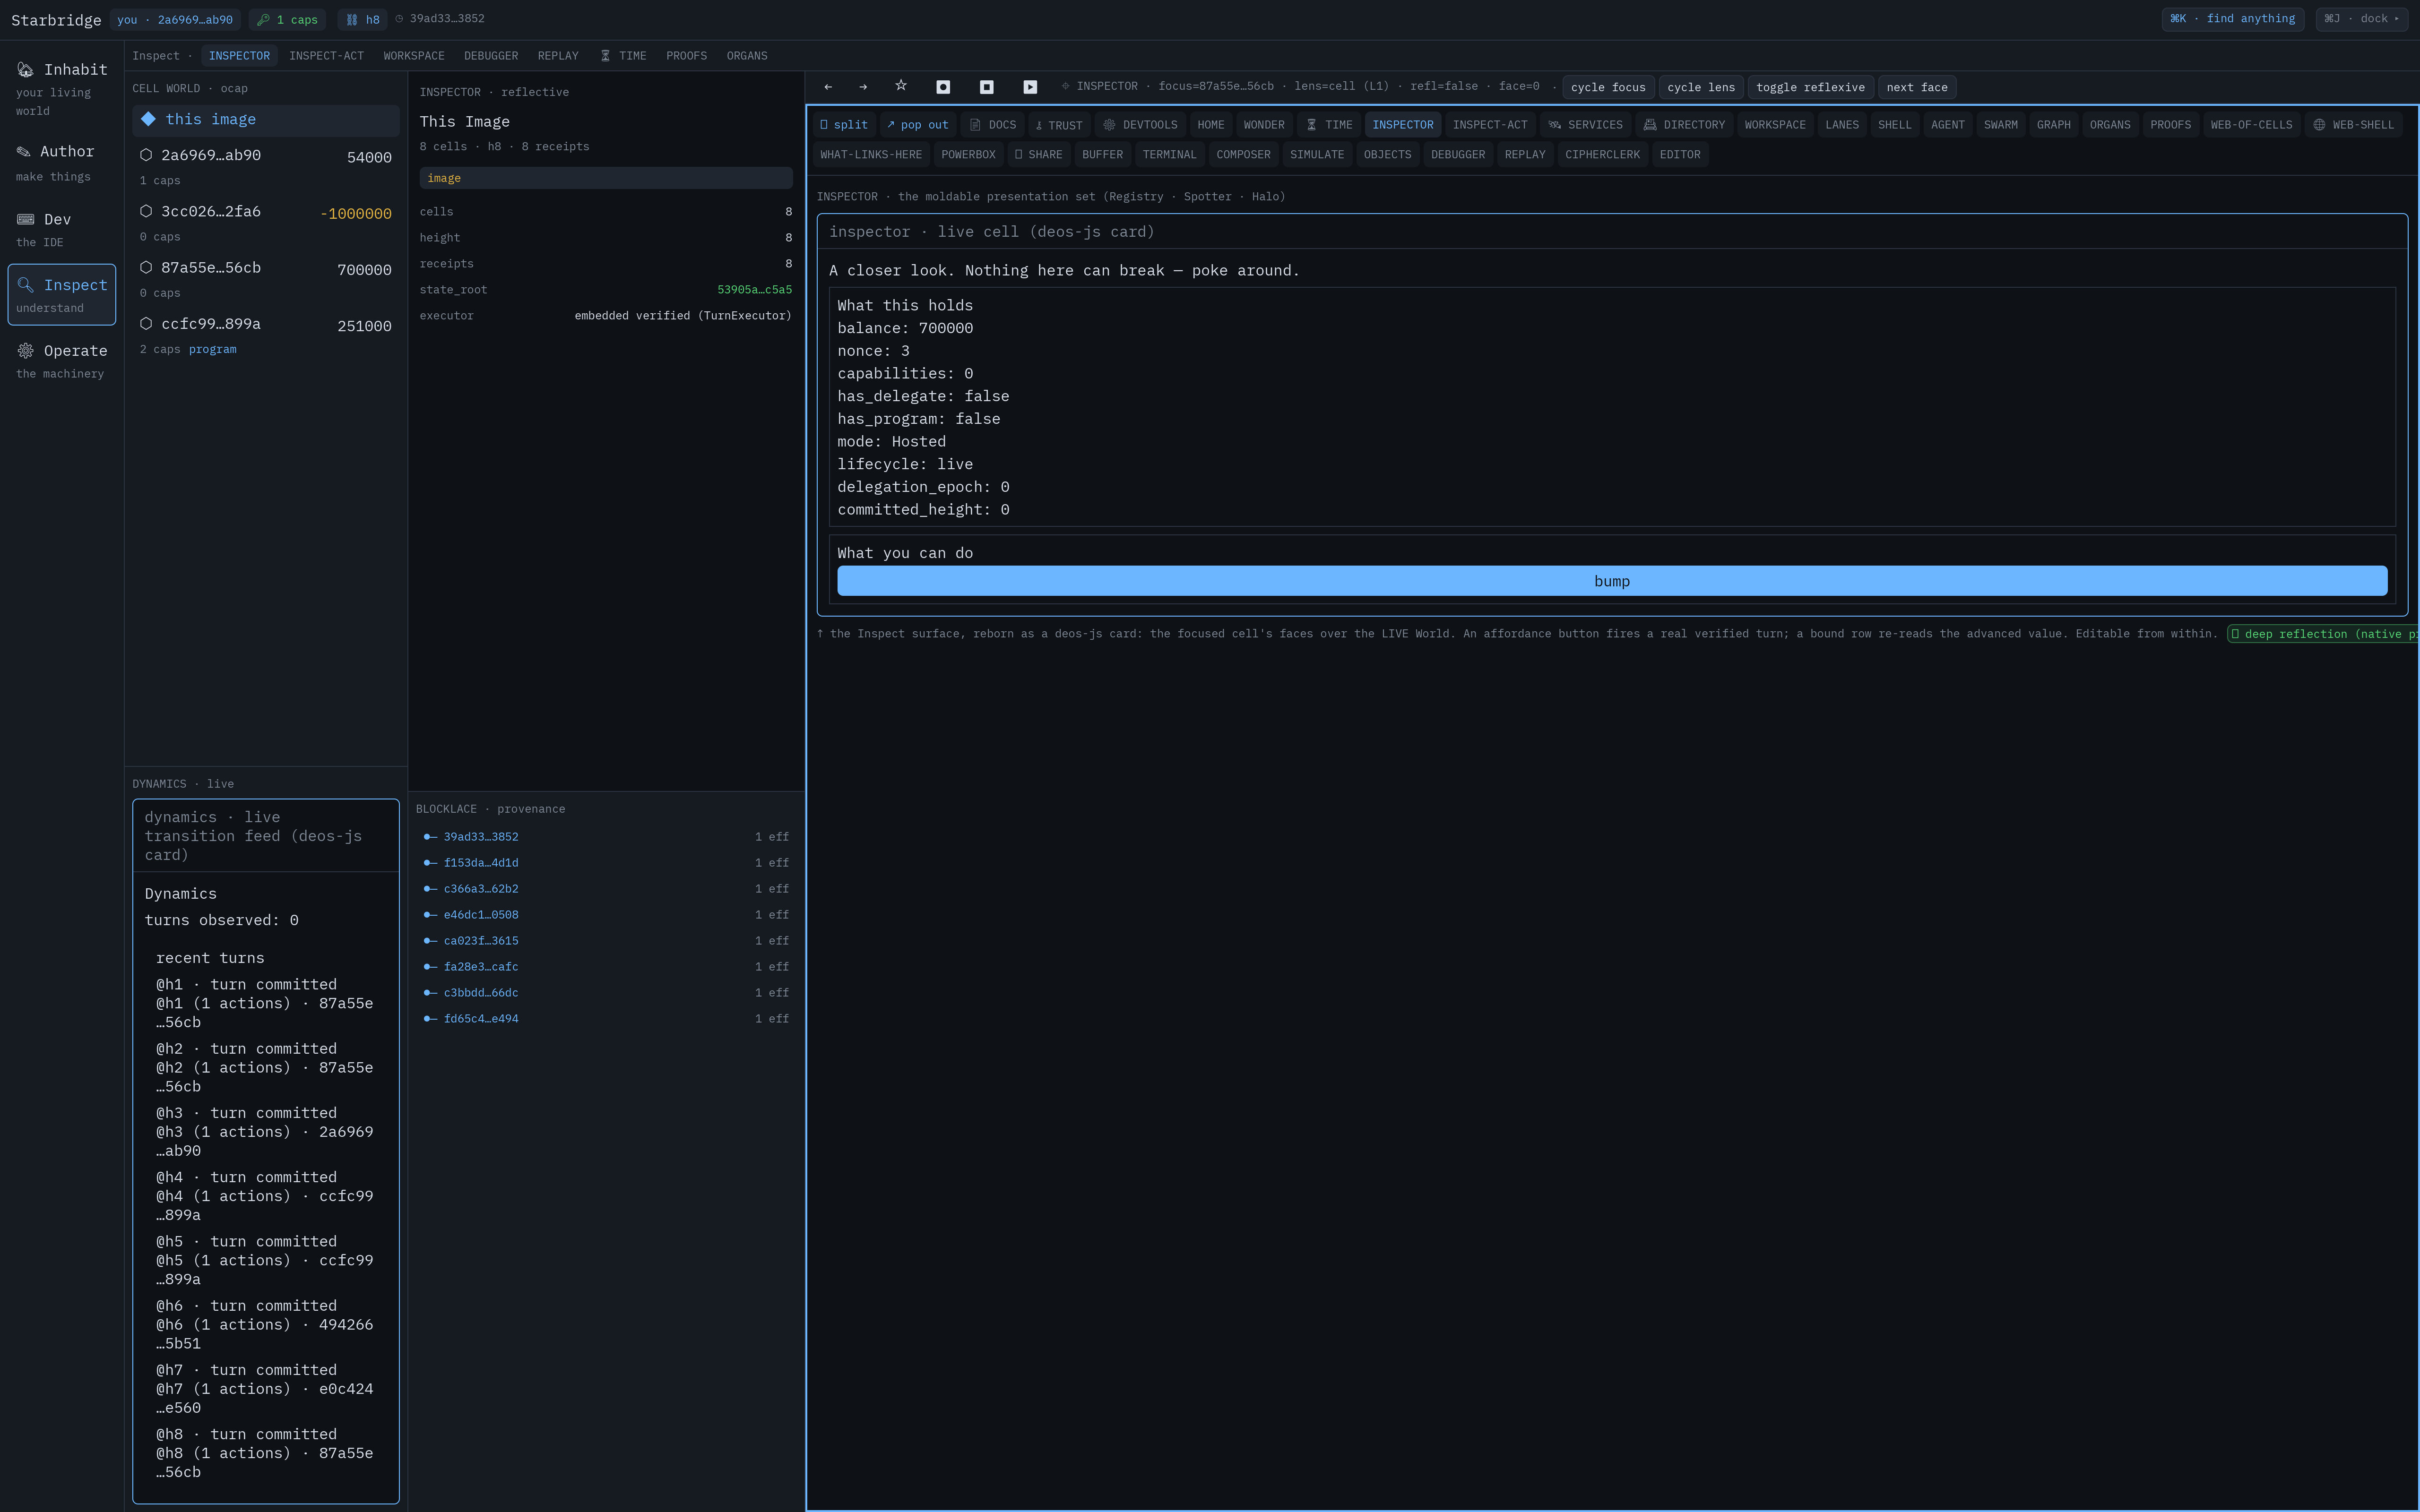Switch to PROOFS in top menu

(x=686, y=56)
